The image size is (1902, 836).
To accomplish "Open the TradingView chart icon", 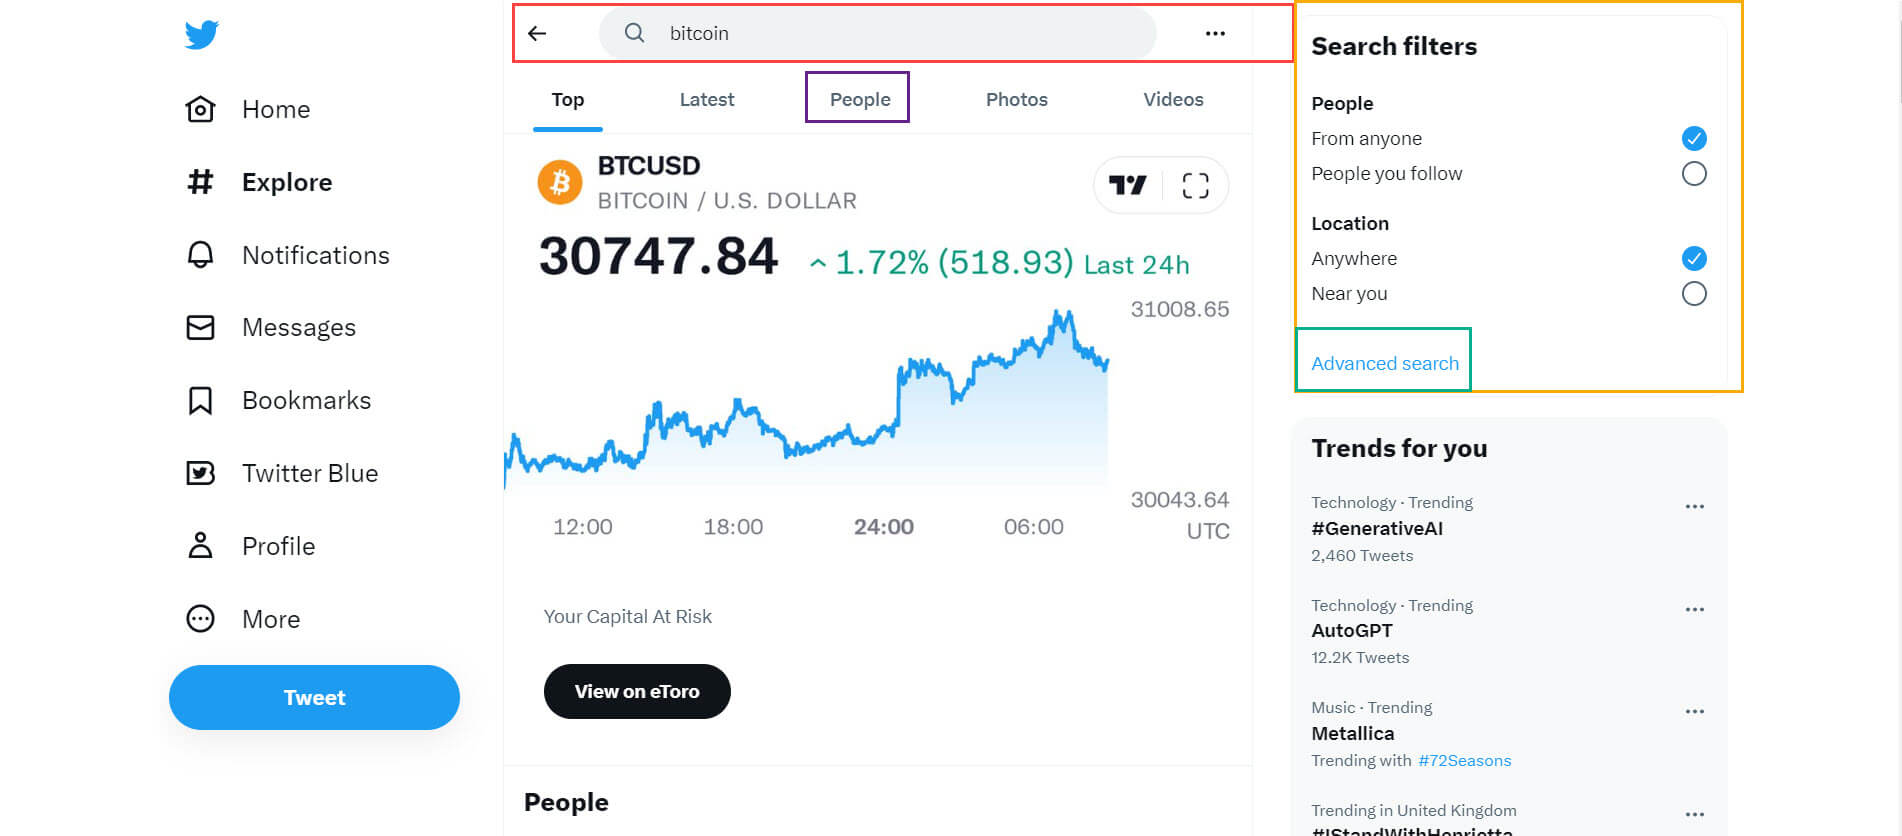I will coord(1128,185).
